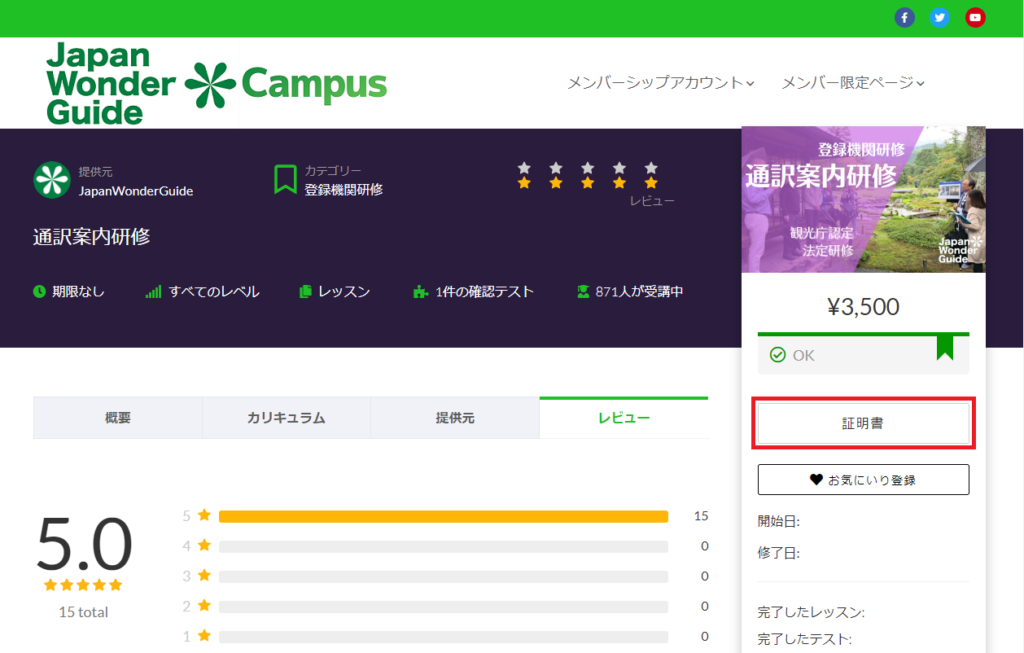Click the 5-star rating bar

coord(443,516)
